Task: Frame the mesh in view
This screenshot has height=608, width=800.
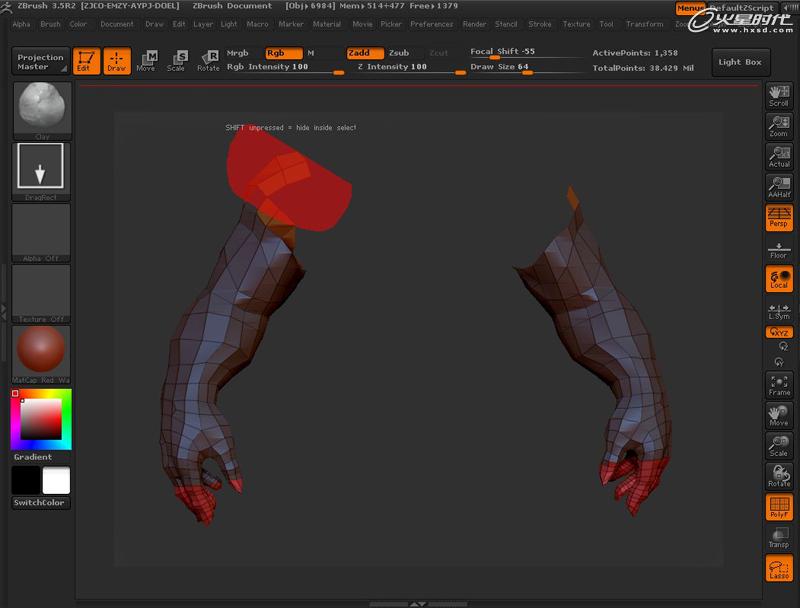Action: pyautogui.click(x=779, y=385)
